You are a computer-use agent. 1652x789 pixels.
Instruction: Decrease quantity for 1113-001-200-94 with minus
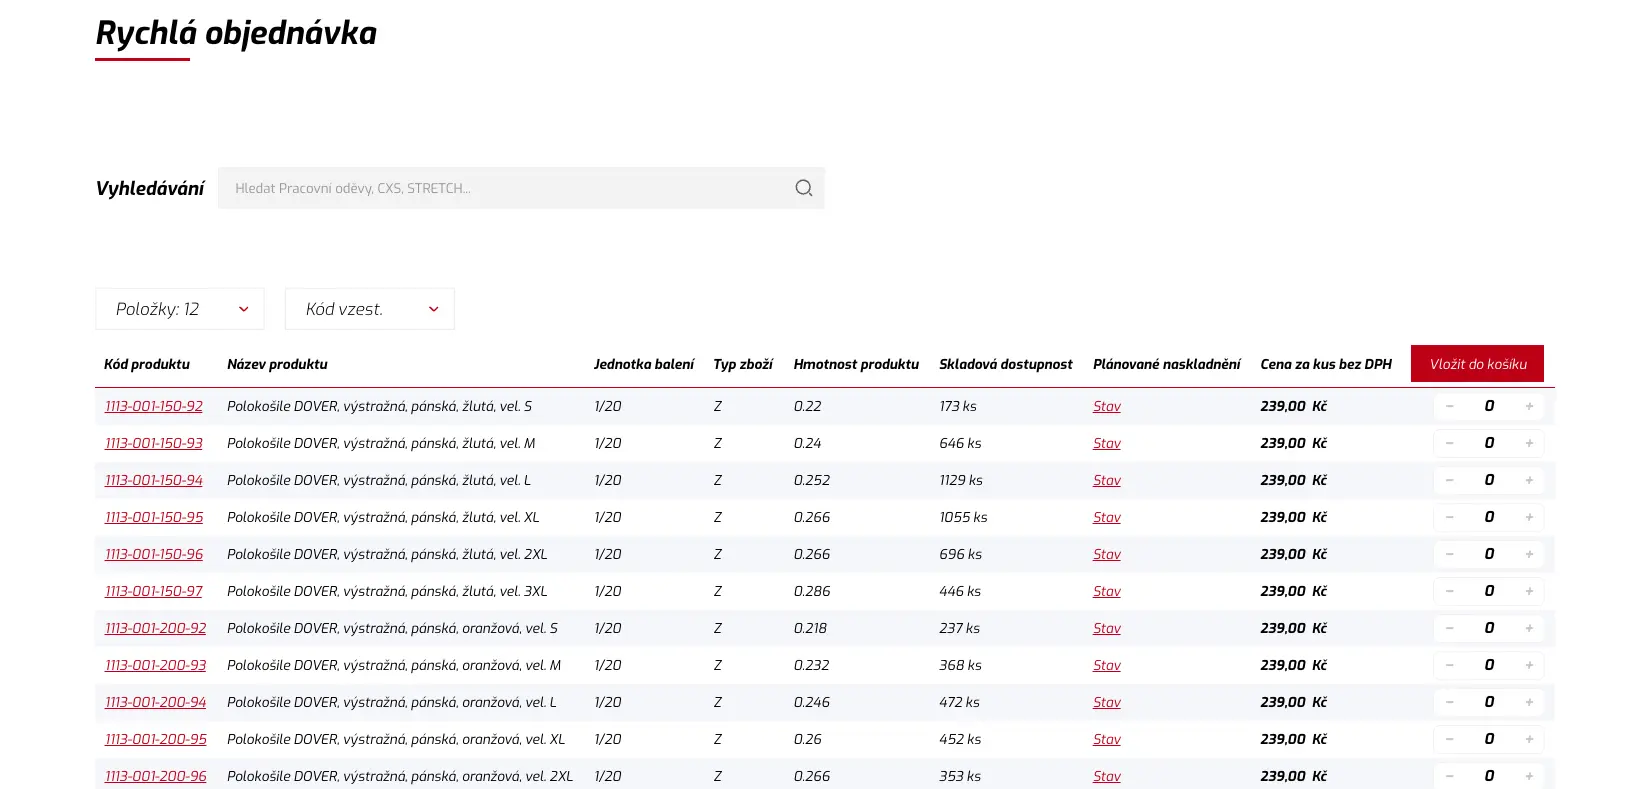[1449, 702]
